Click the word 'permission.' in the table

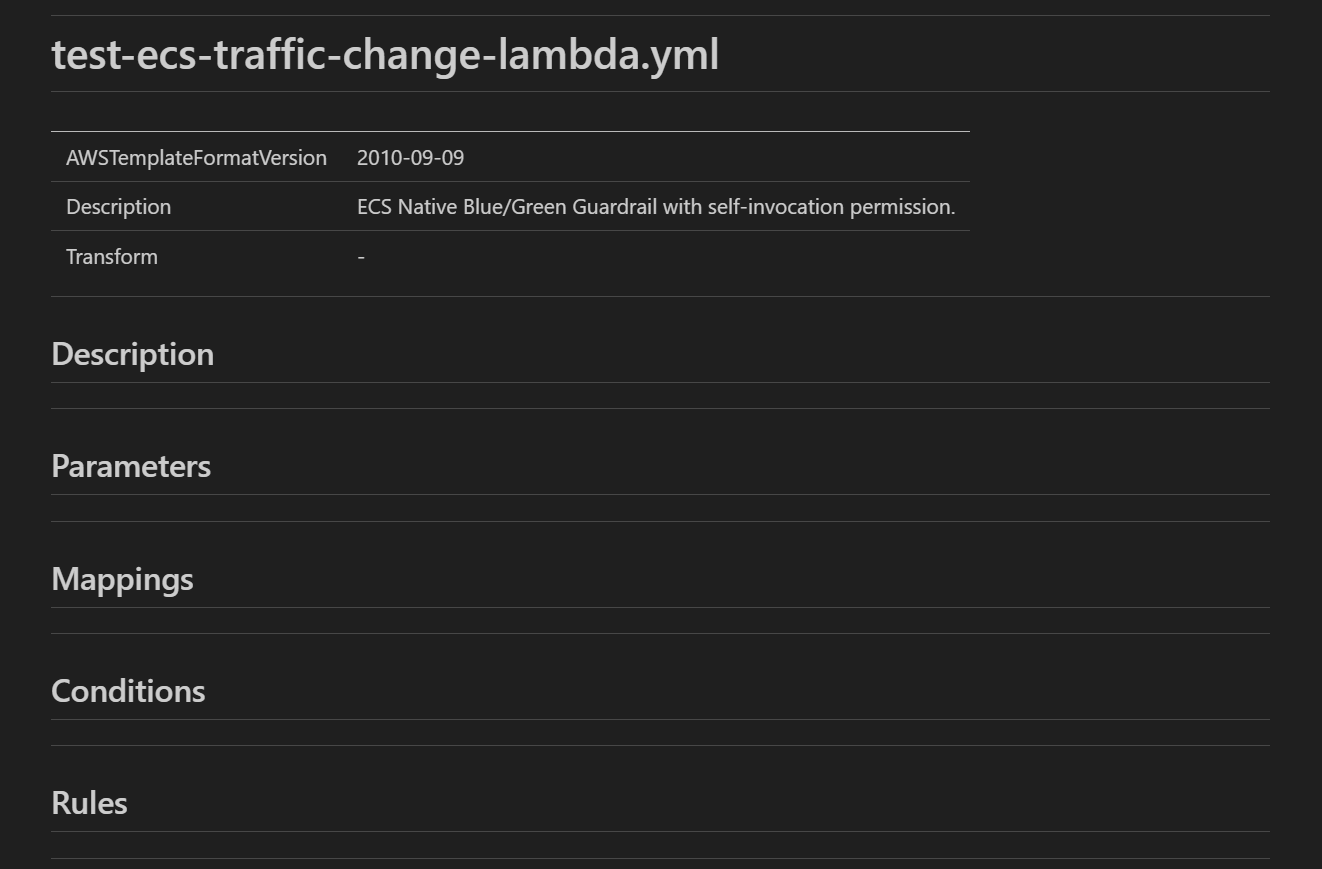tap(902, 207)
